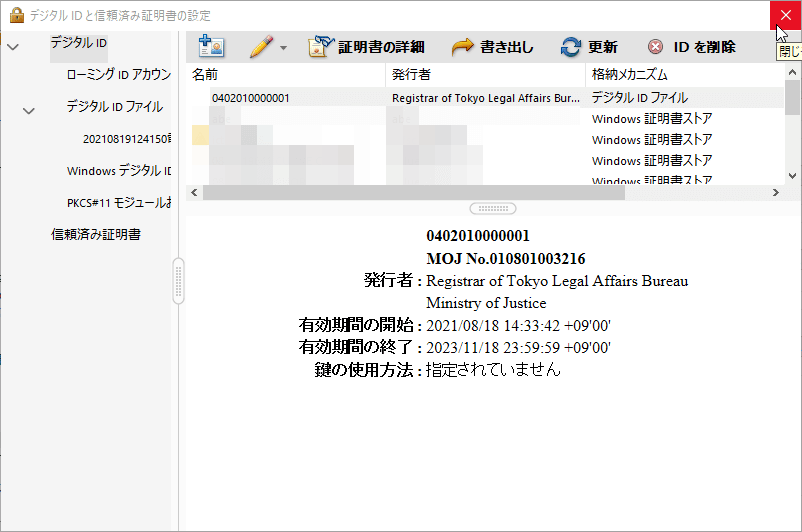Image resolution: width=802 pixels, height=532 pixels.
Task: Click the pencil usage options icon
Action: coord(260,47)
